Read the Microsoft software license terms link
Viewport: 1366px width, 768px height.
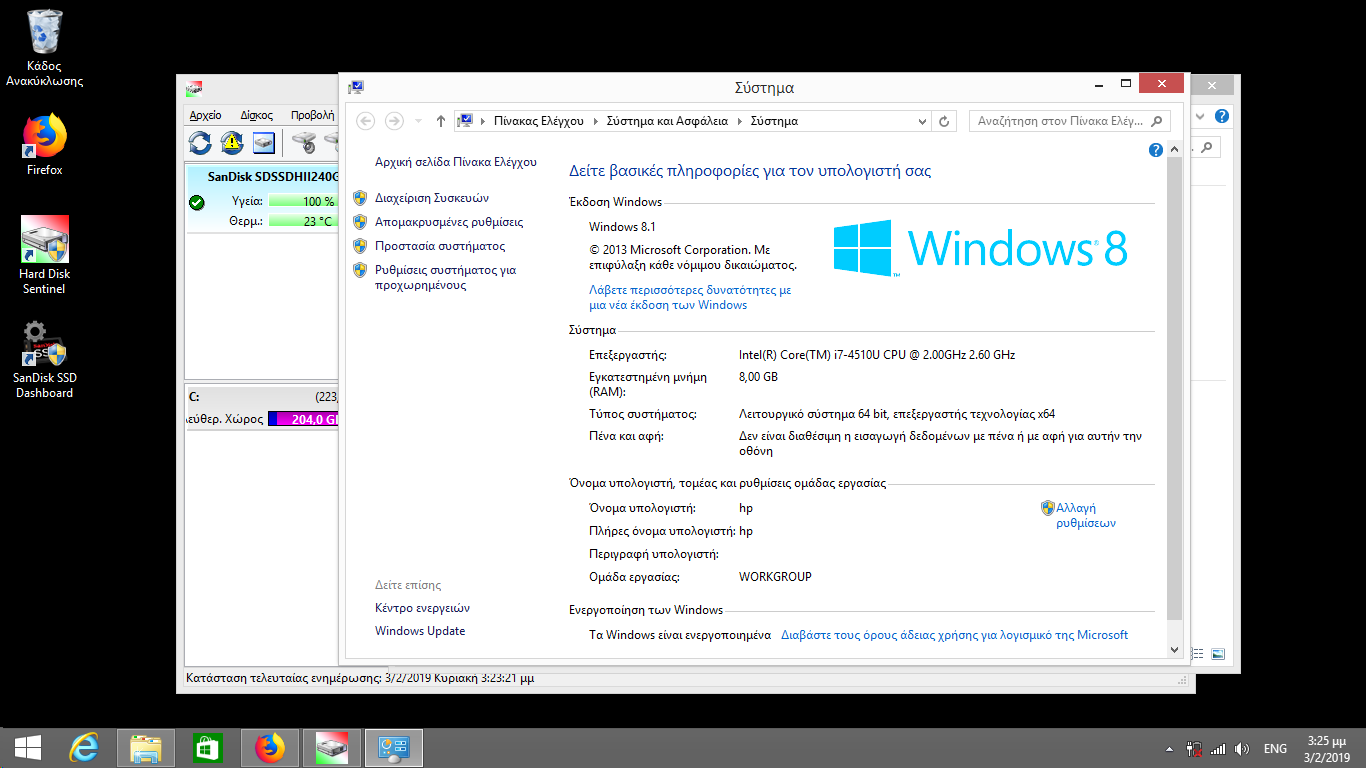pyautogui.click(x=954, y=635)
